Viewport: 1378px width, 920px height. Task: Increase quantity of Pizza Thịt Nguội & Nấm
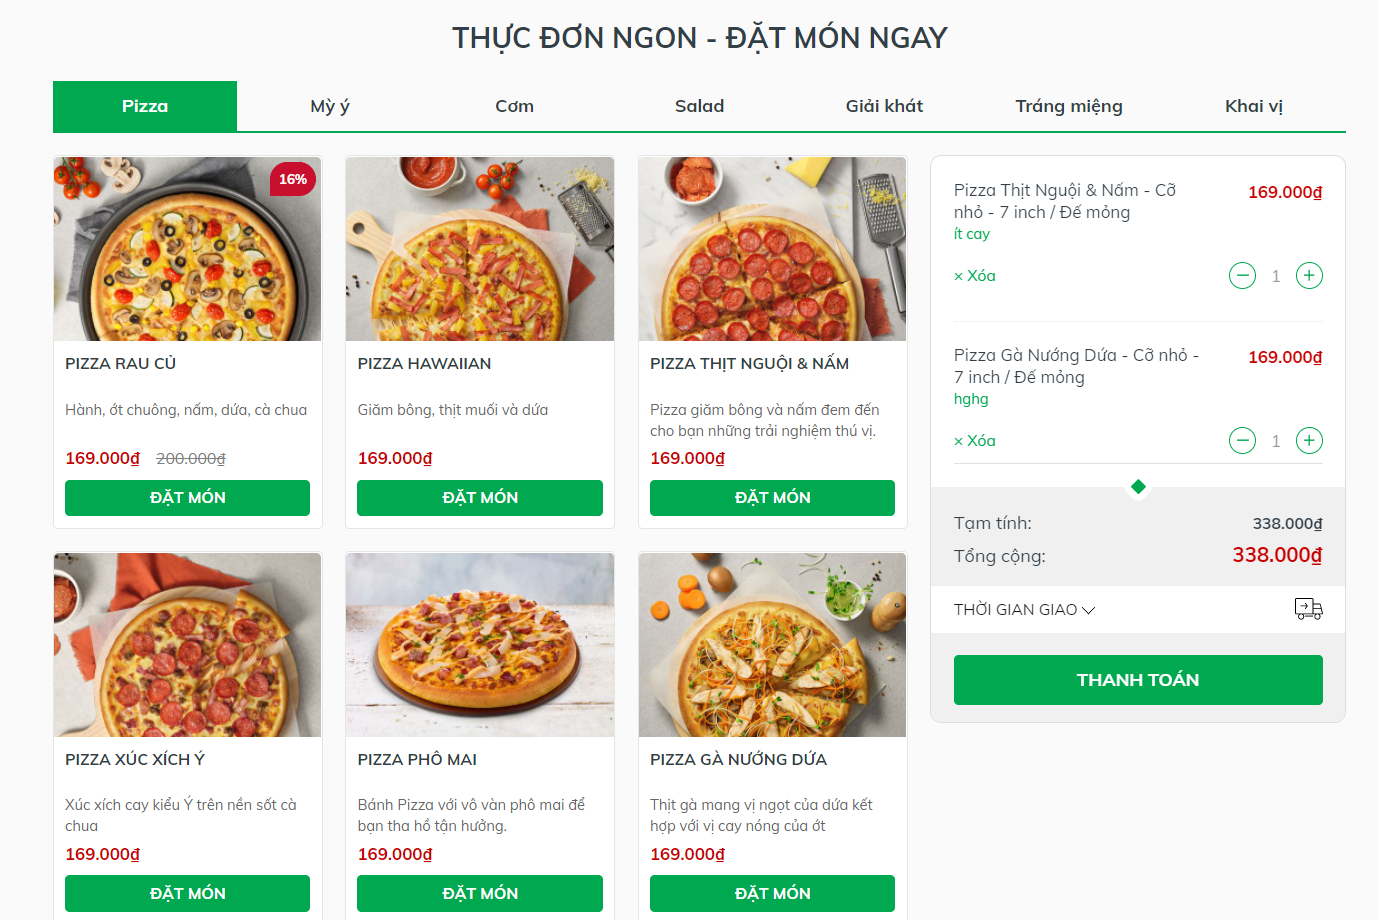tap(1309, 275)
